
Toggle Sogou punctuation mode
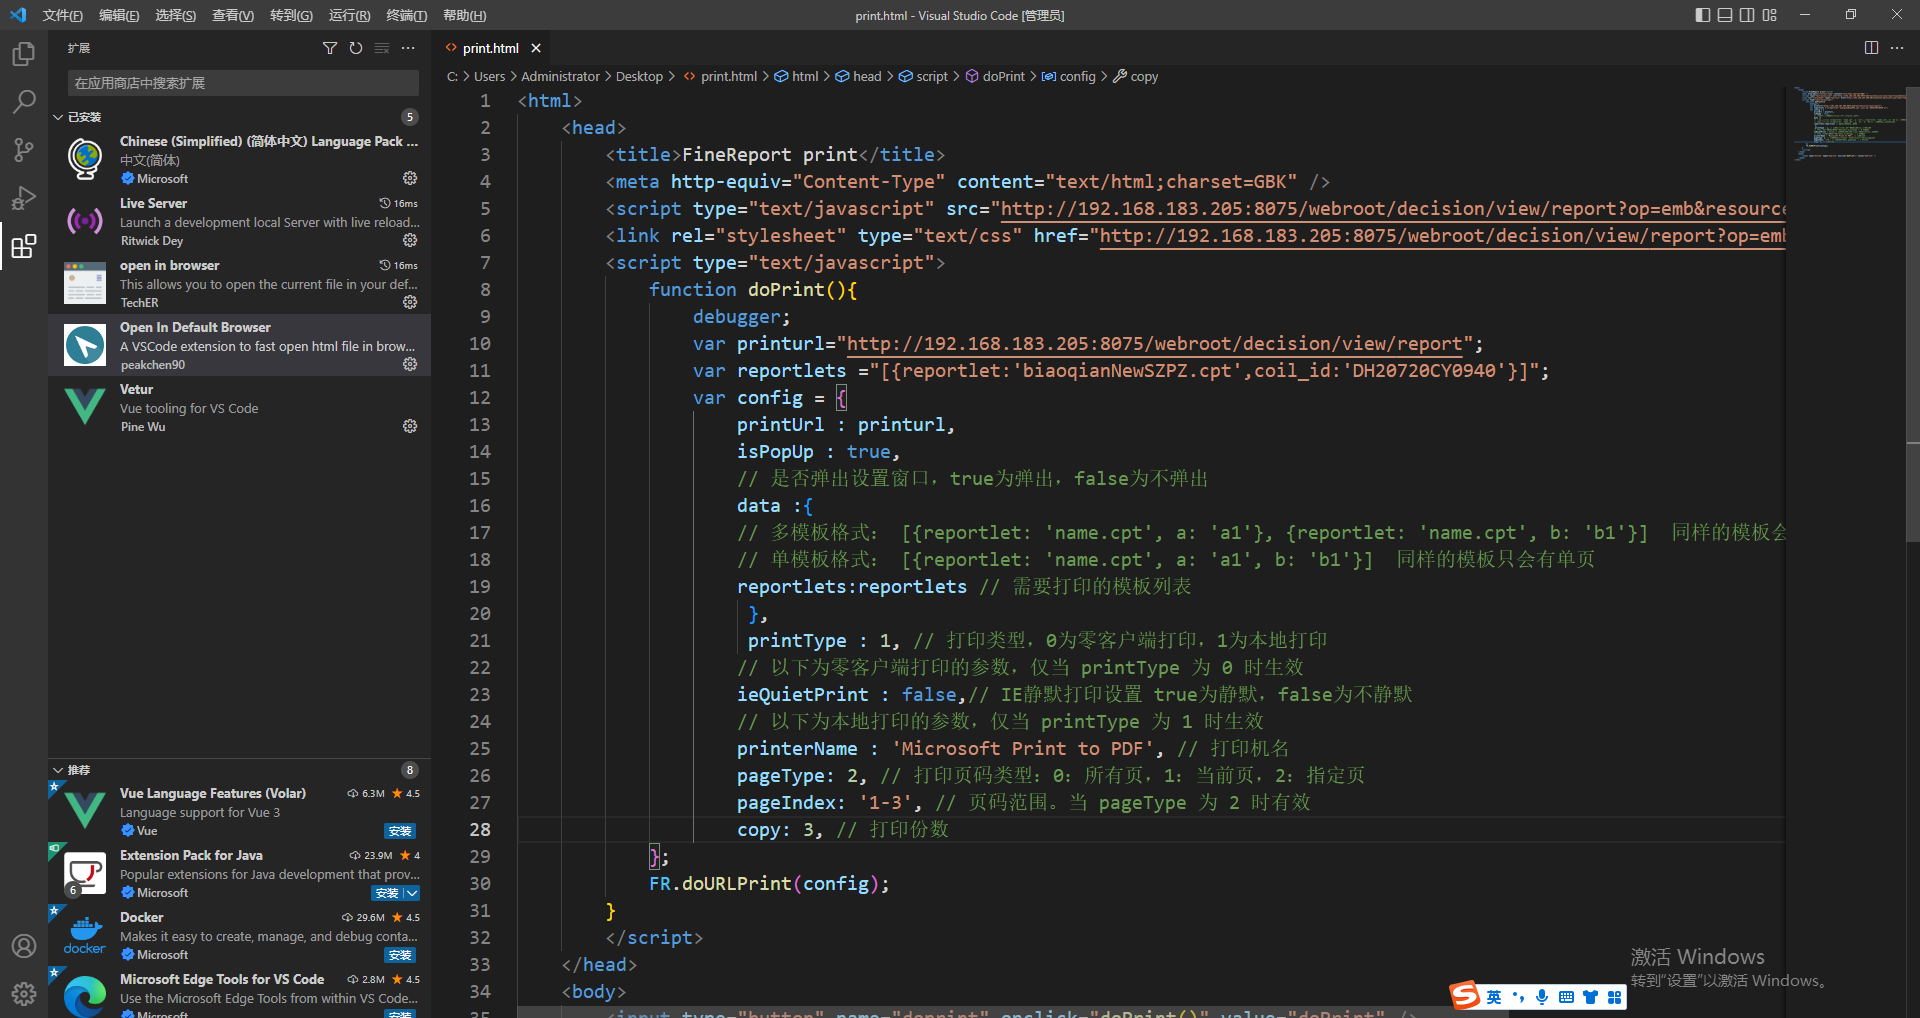point(1518,997)
